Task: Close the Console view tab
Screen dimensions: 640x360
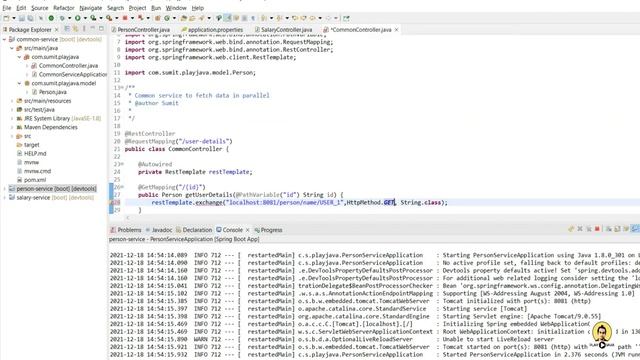Action: [247, 230]
